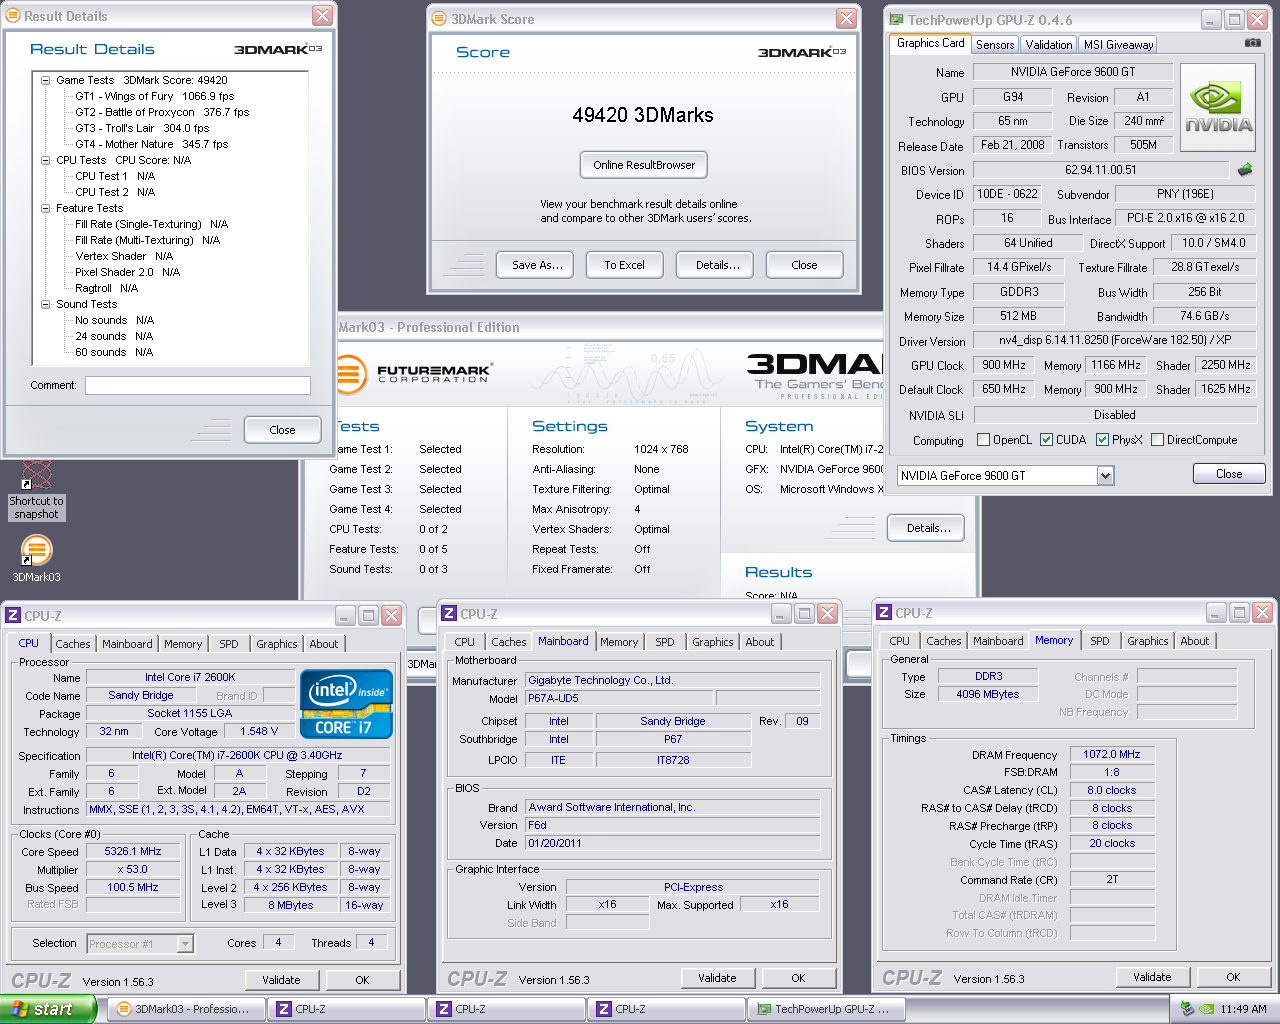This screenshot has width=1280, height=1024.
Task: Open the Processor #1 selection dropdown in CPU-Z
Action: [185, 944]
